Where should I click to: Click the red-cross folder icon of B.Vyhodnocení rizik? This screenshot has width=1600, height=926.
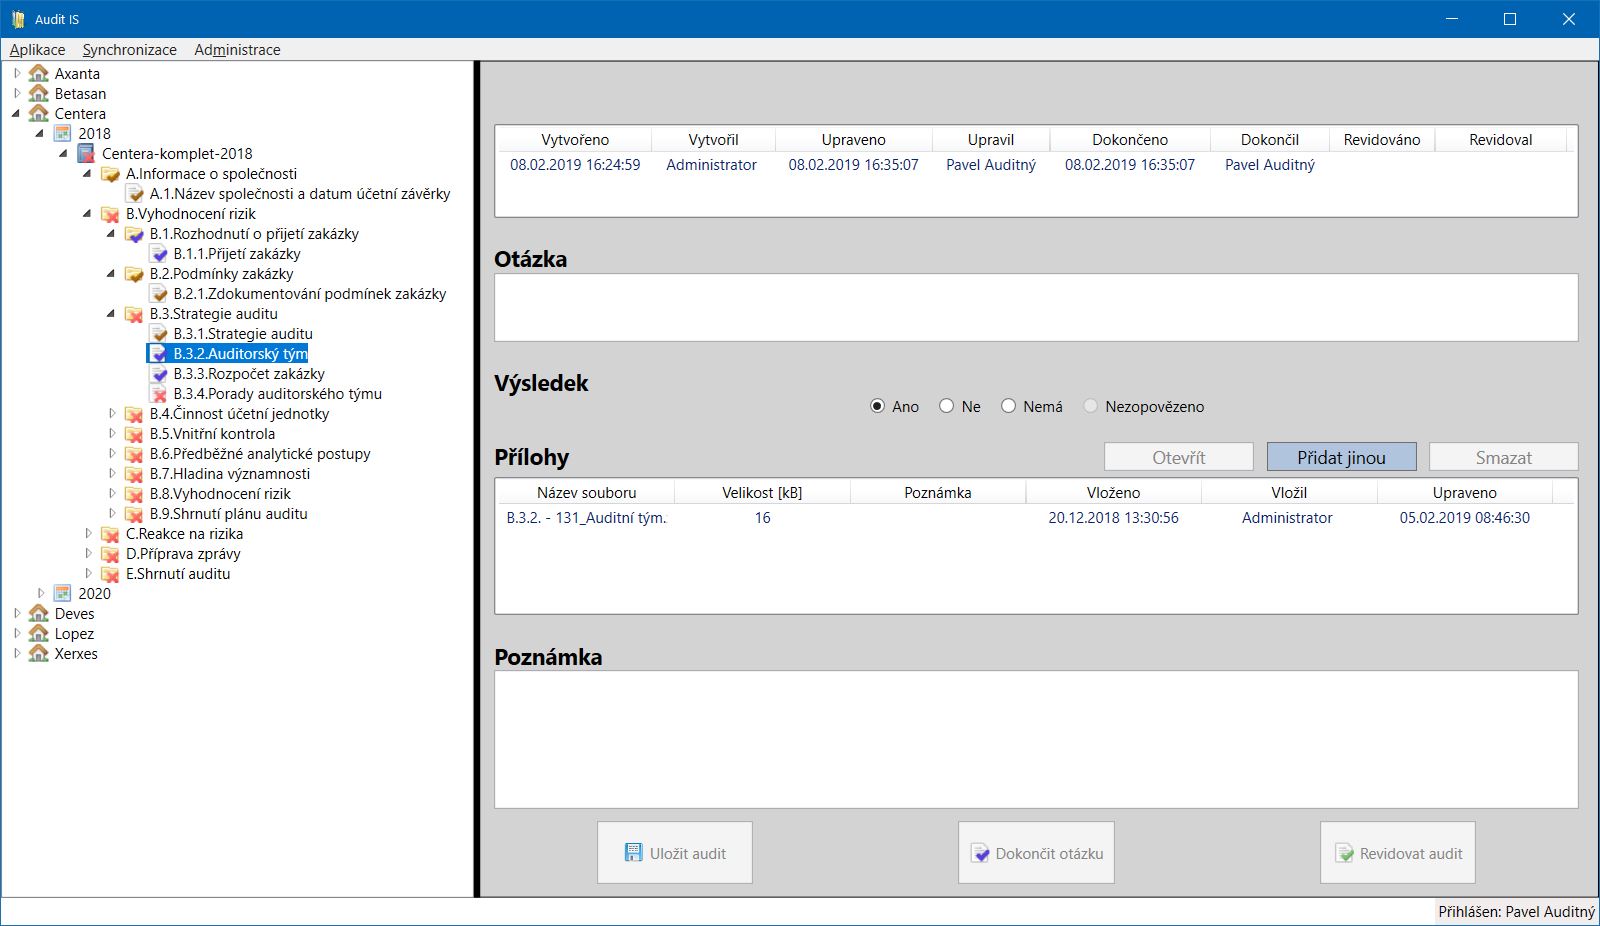[x=110, y=214]
